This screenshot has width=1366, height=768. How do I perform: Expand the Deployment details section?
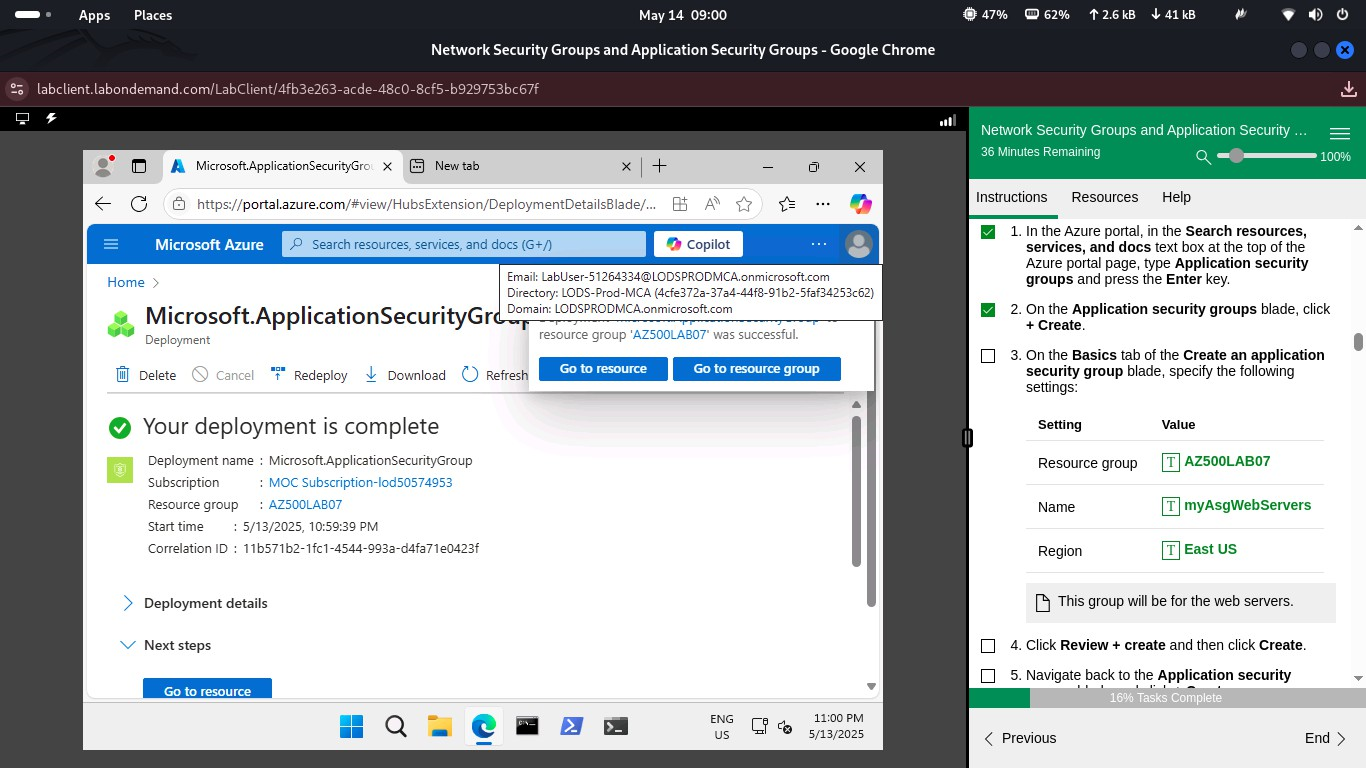click(x=128, y=603)
